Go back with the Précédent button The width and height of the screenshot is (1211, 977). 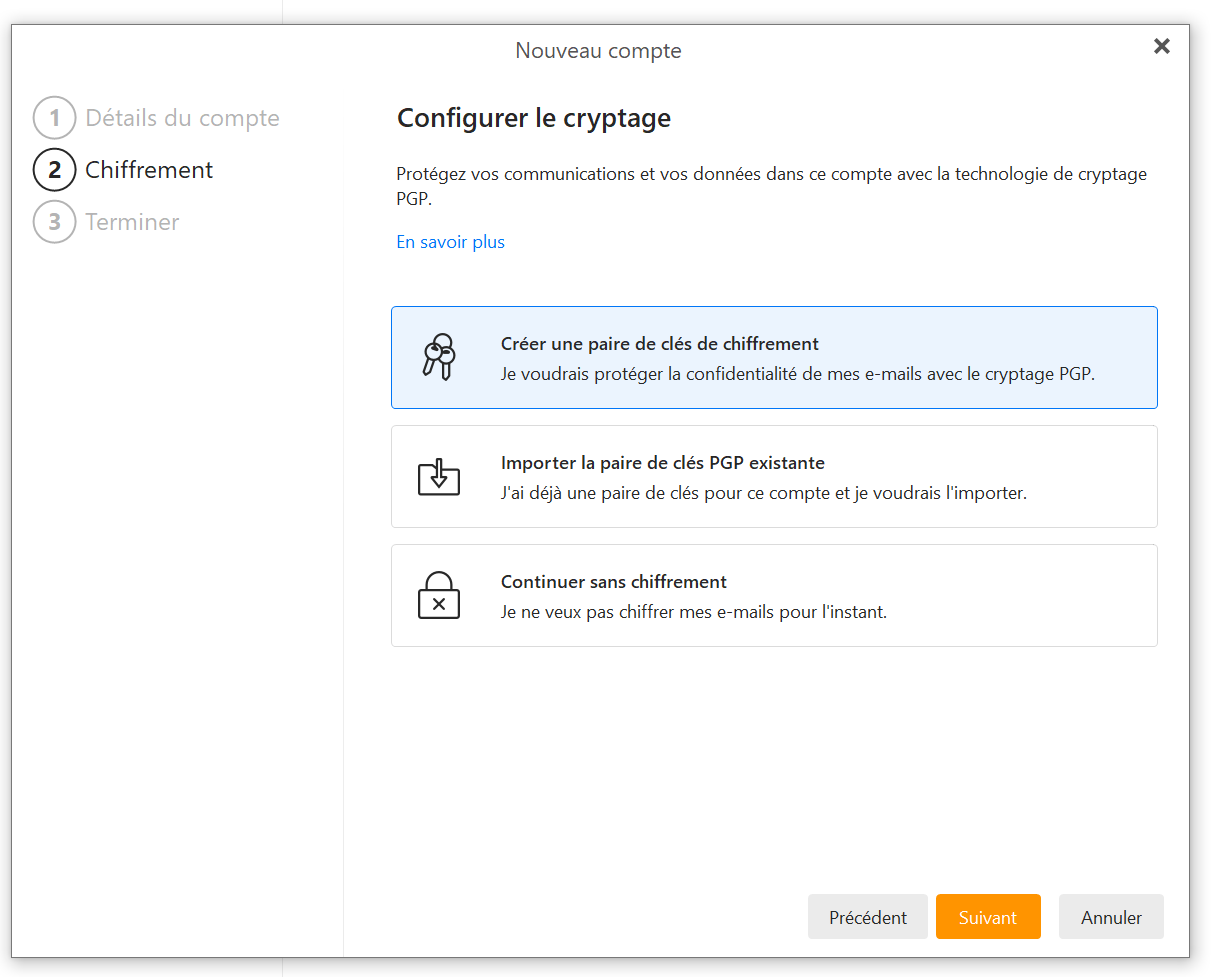pos(867,917)
